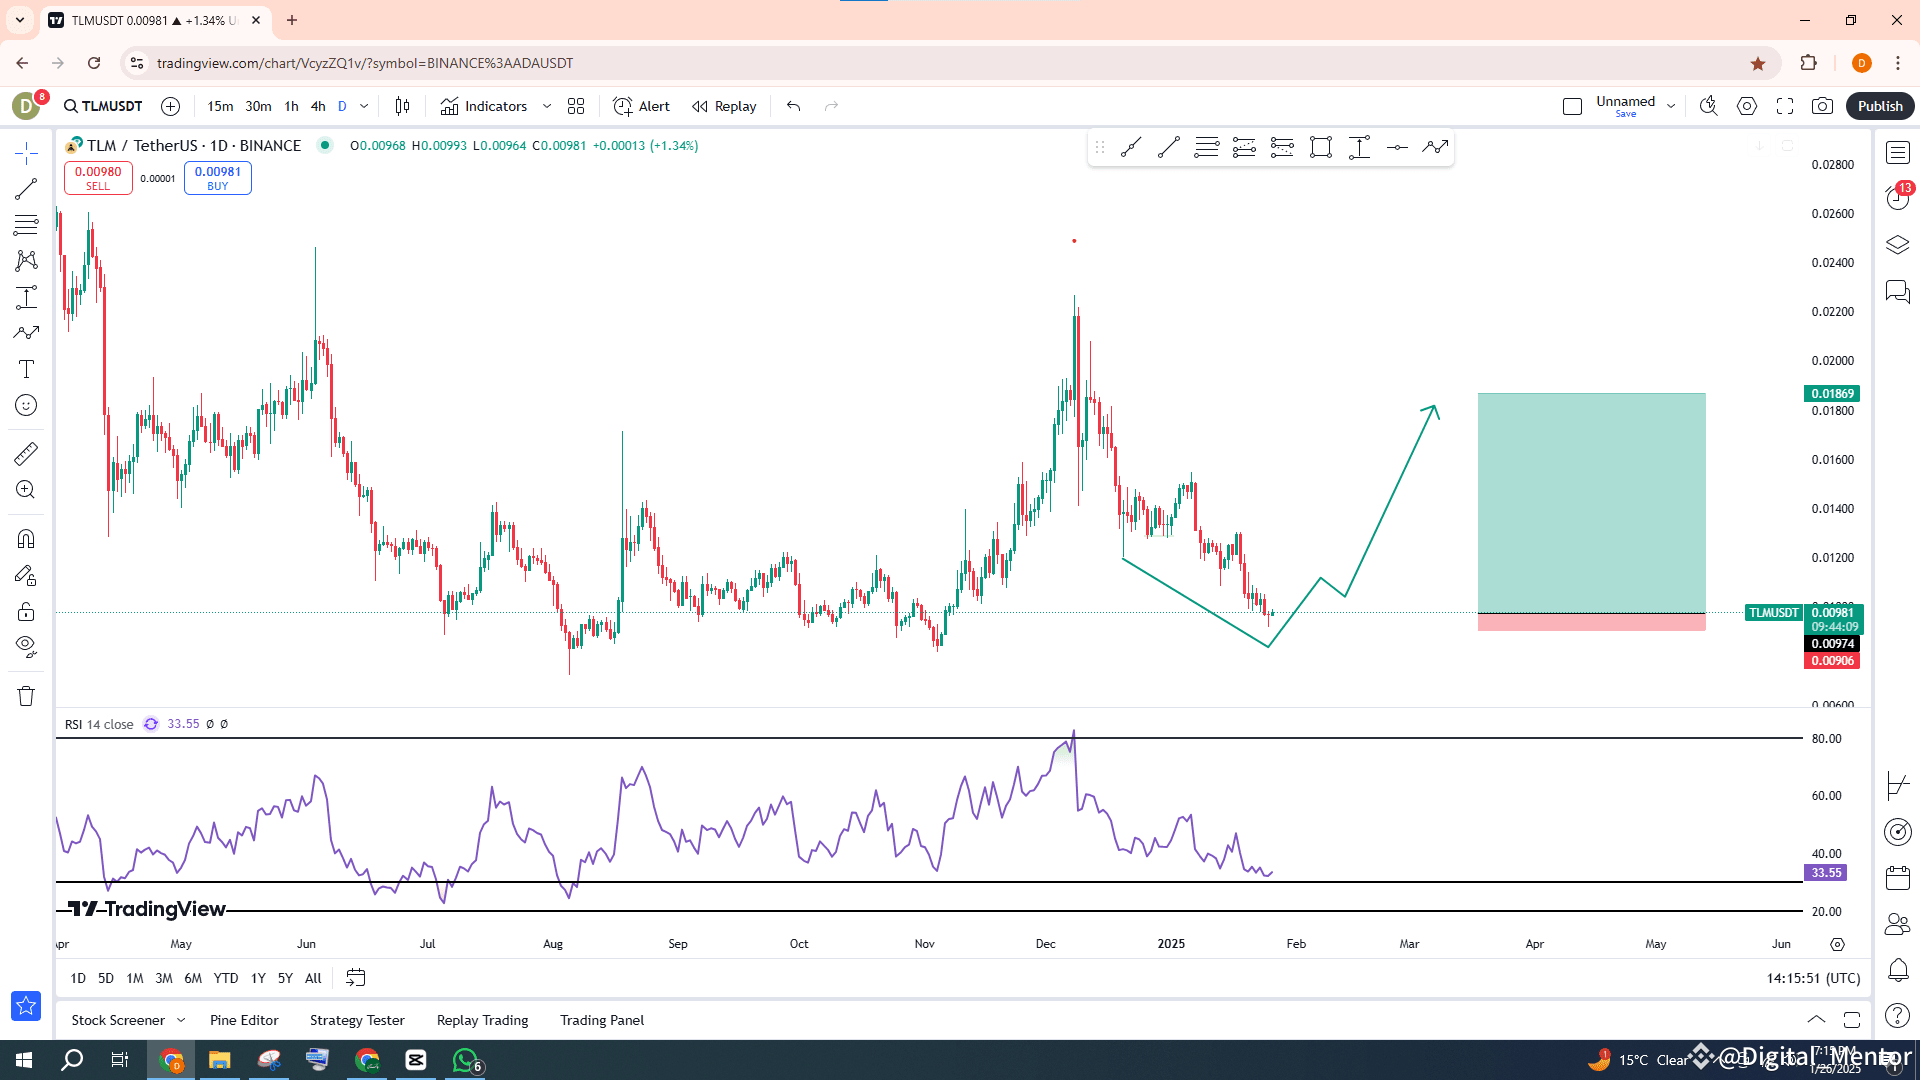Screen dimensions: 1920x1080
Task: Switch to the Strategy Tester tab
Action: point(357,1020)
